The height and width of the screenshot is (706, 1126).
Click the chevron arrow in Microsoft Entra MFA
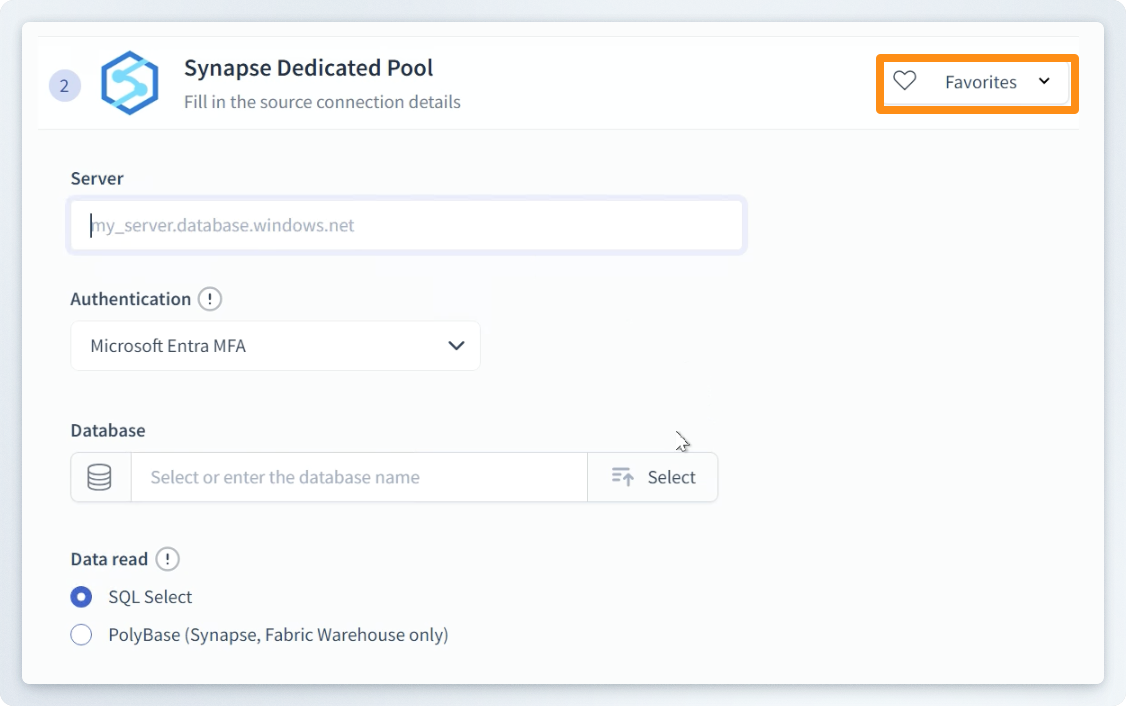pyautogui.click(x=456, y=346)
